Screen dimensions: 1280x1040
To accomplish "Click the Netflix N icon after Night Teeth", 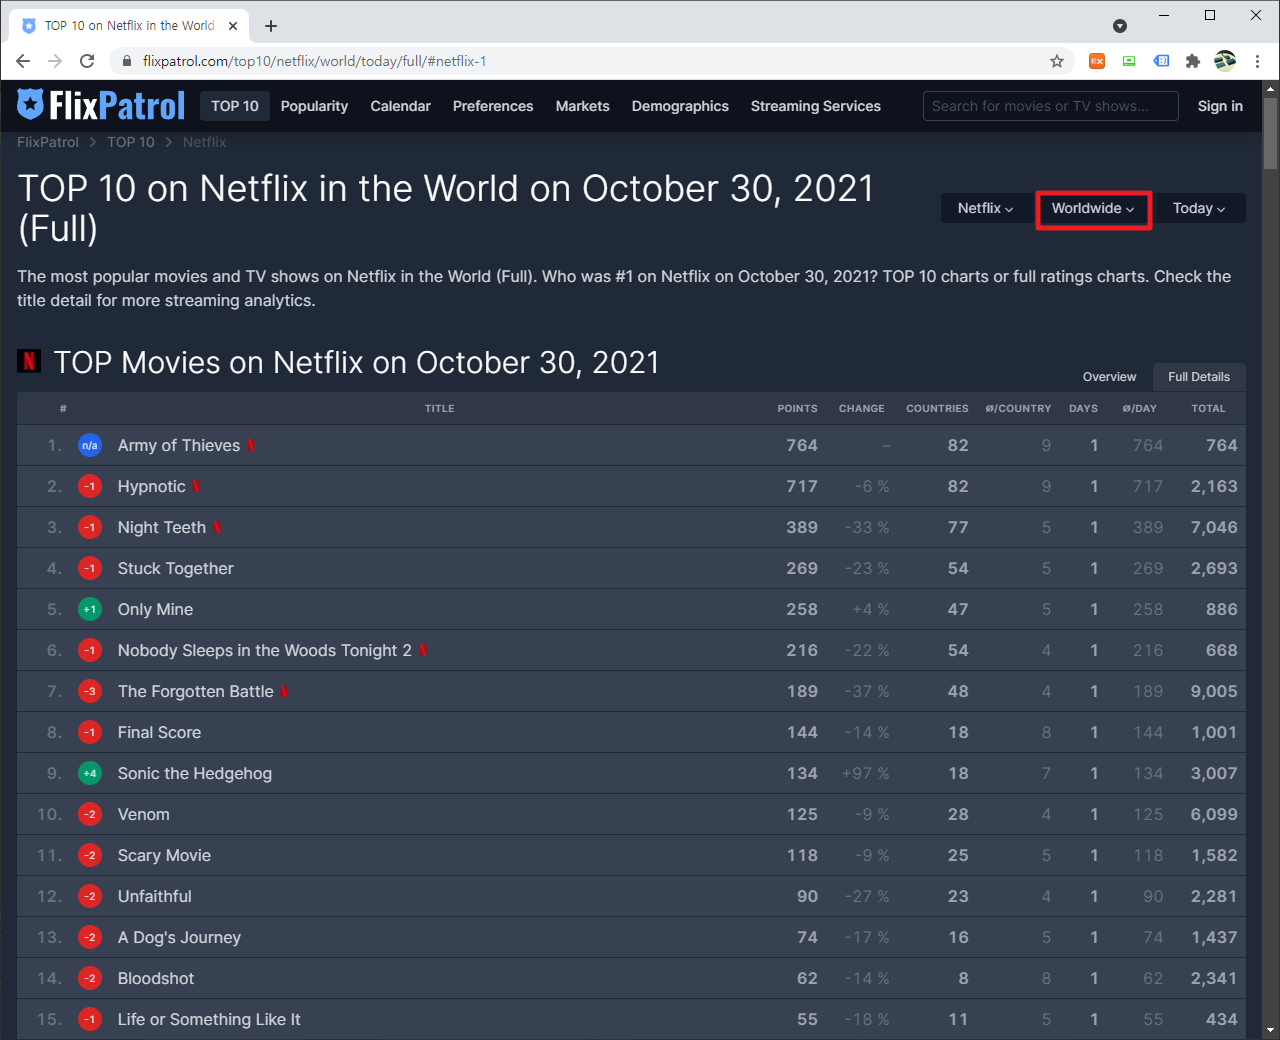I will coord(216,527).
